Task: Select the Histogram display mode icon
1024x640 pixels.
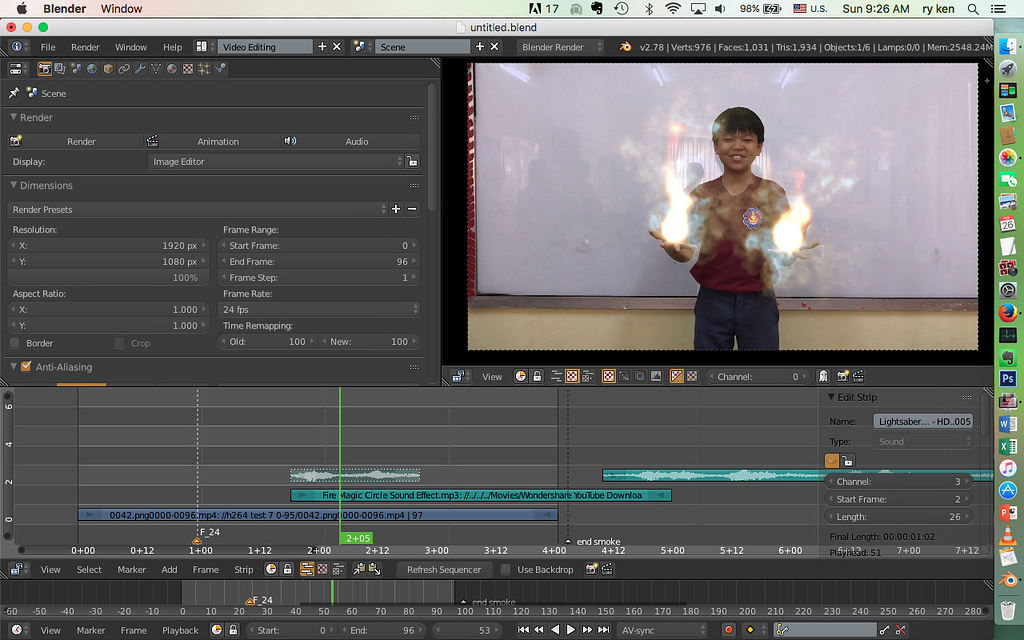Action: (656, 376)
